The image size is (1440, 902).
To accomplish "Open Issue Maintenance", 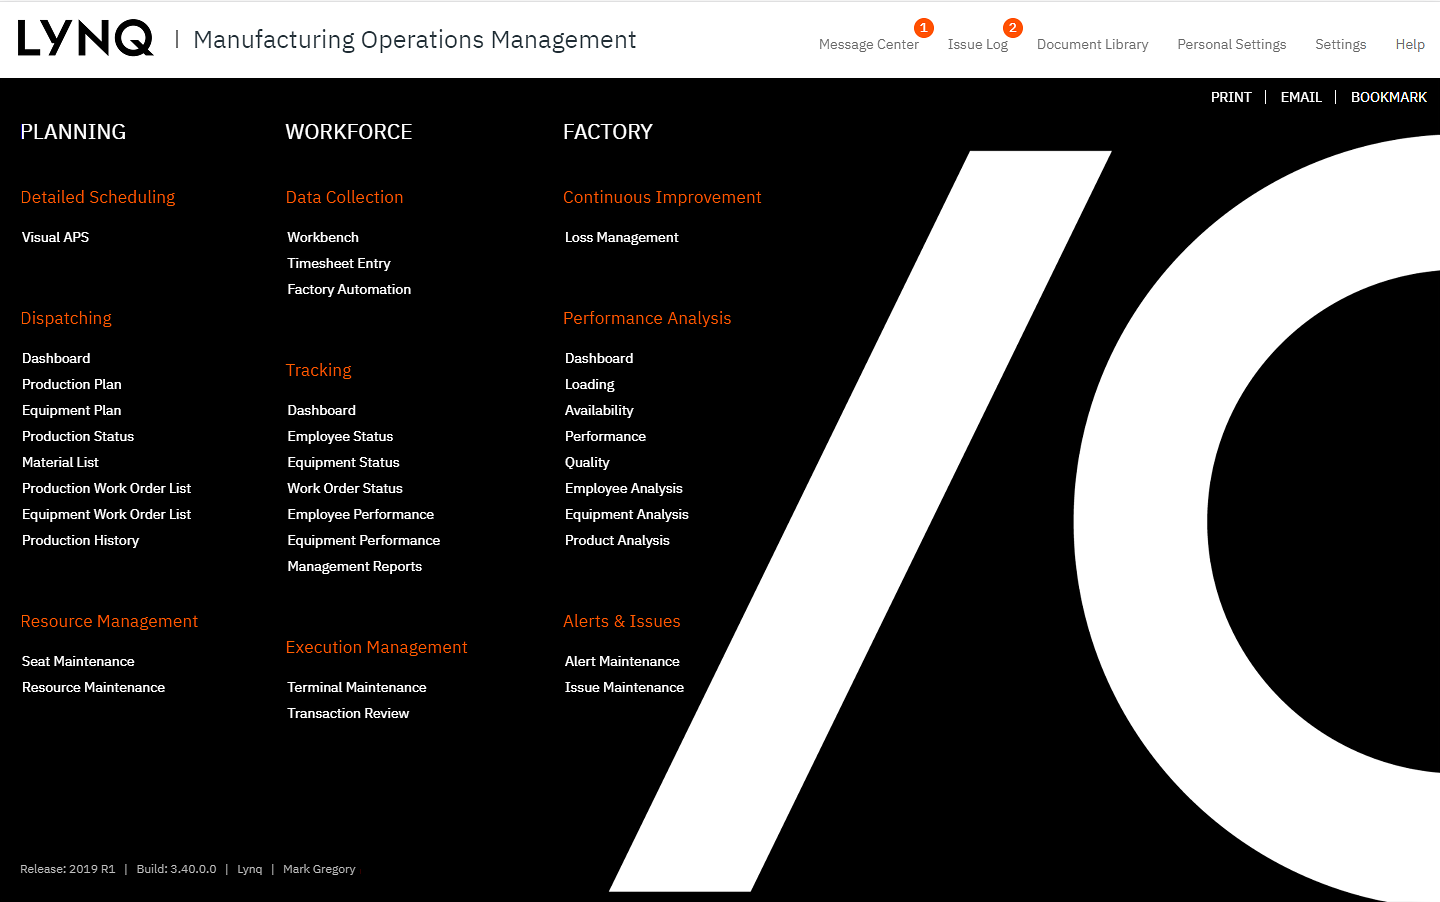I will [x=624, y=687].
